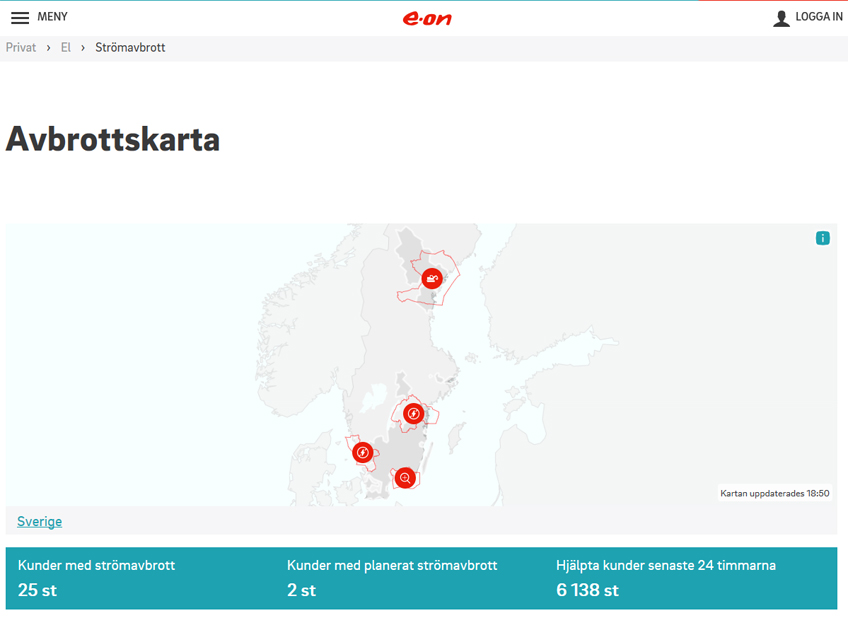This screenshot has width=848, height=622.
Task: Open the hamburger MENY menu icon
Action: (20, 18)
